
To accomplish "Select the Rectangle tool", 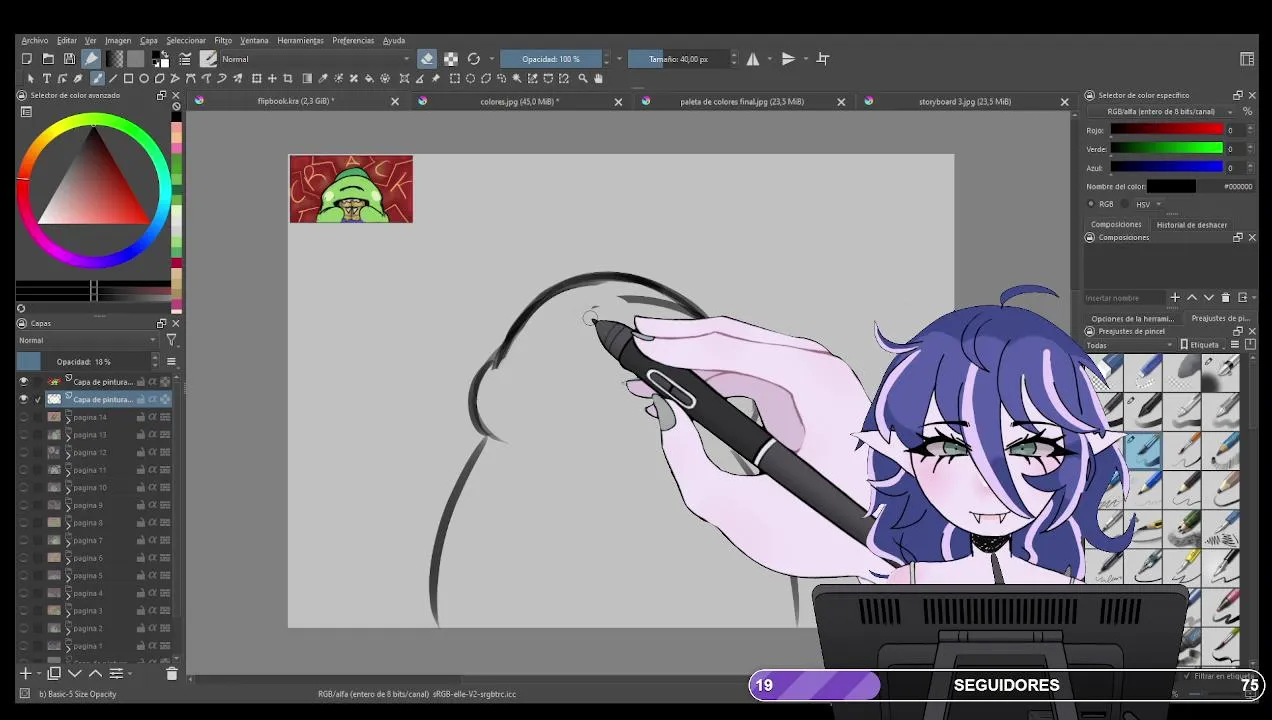I will point(128,78).
